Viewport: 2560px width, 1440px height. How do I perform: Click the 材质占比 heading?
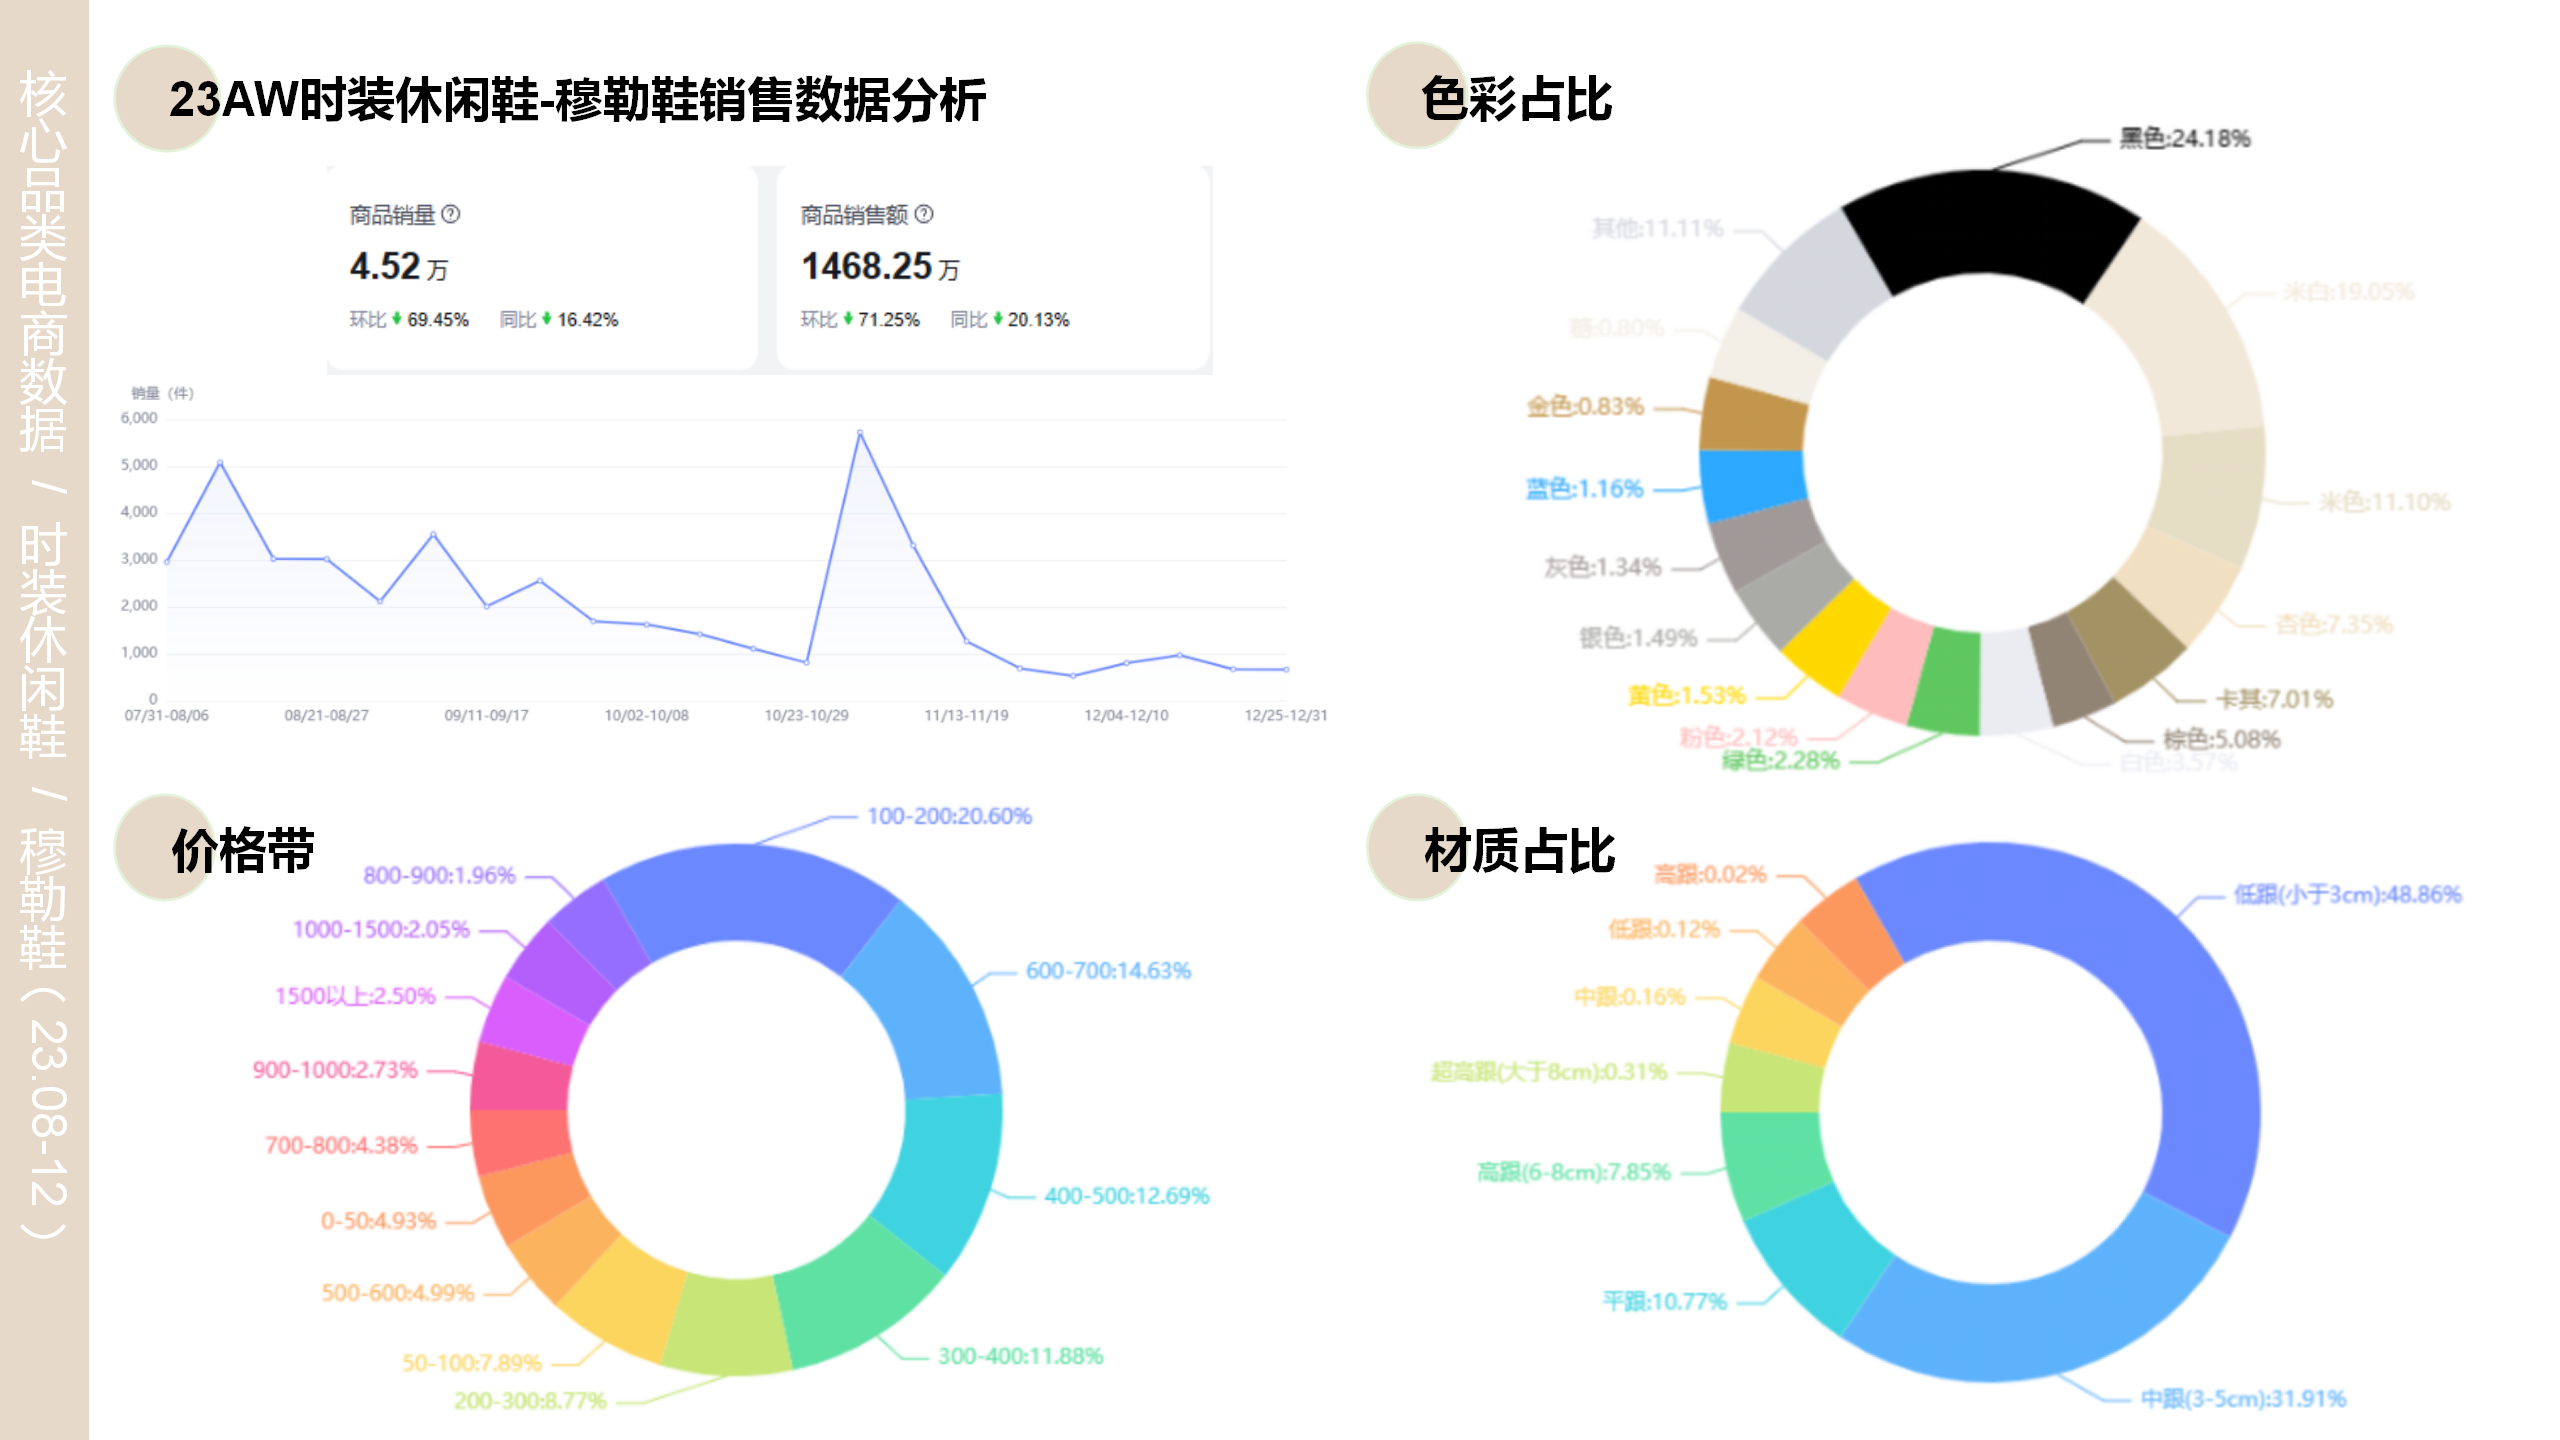click(x=1519, y=851)
